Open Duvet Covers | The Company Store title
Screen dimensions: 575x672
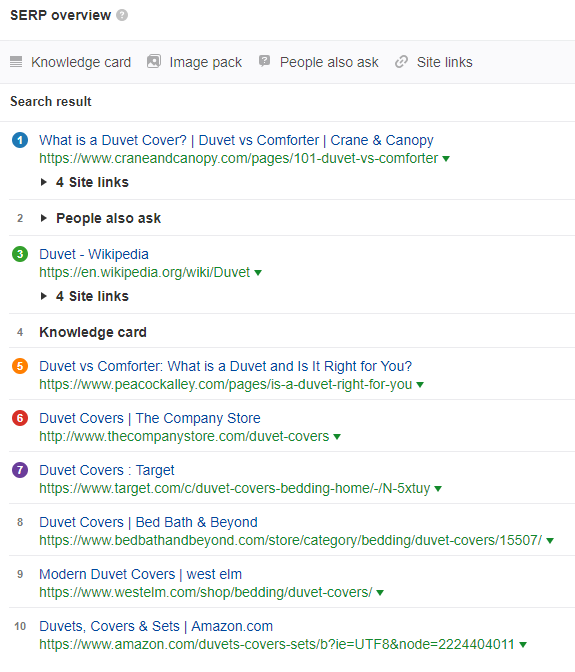tap(150, 418)
